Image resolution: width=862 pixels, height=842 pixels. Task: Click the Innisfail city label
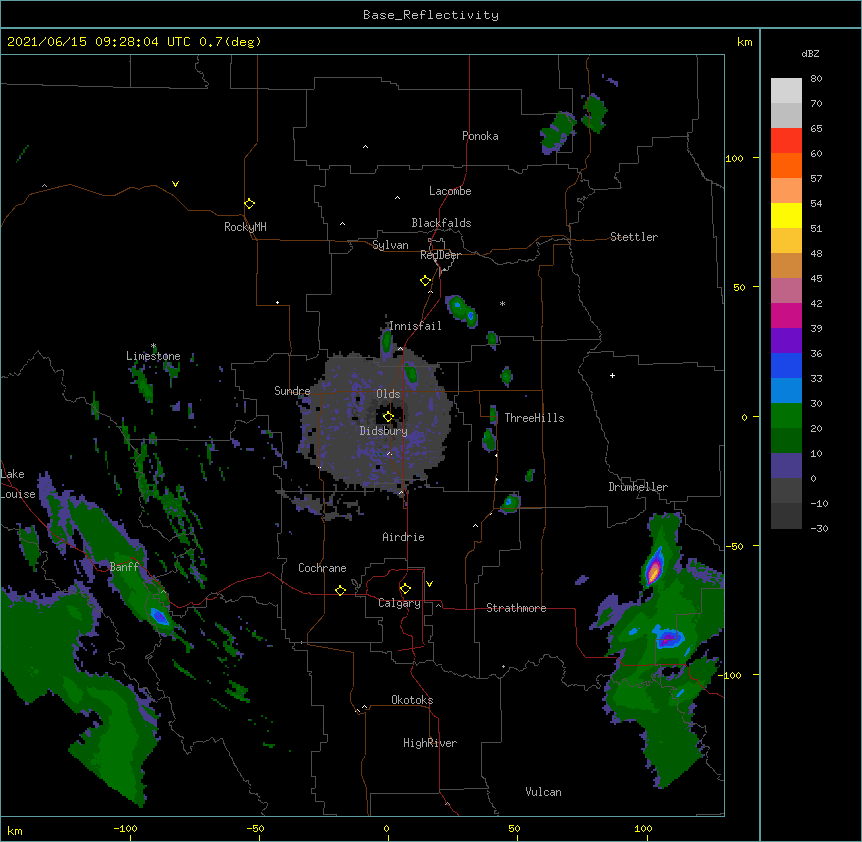pos(415,326)
